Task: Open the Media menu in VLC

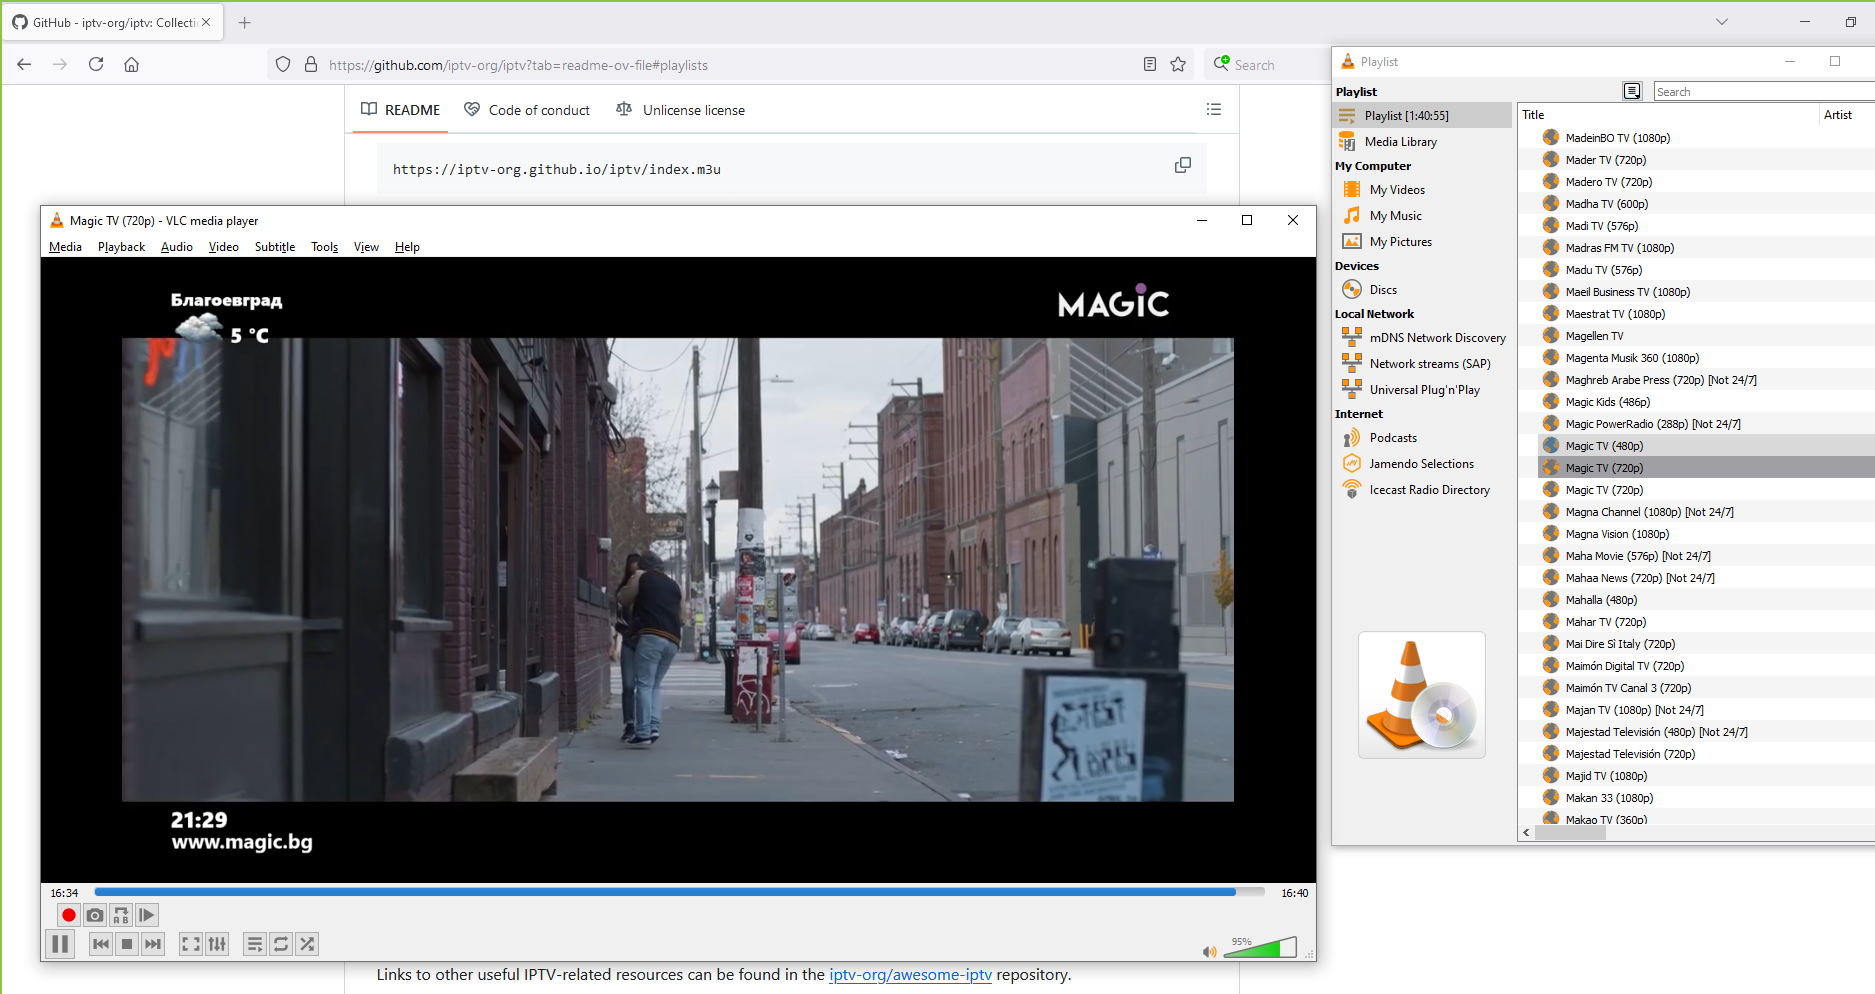Action: (66, 247)
